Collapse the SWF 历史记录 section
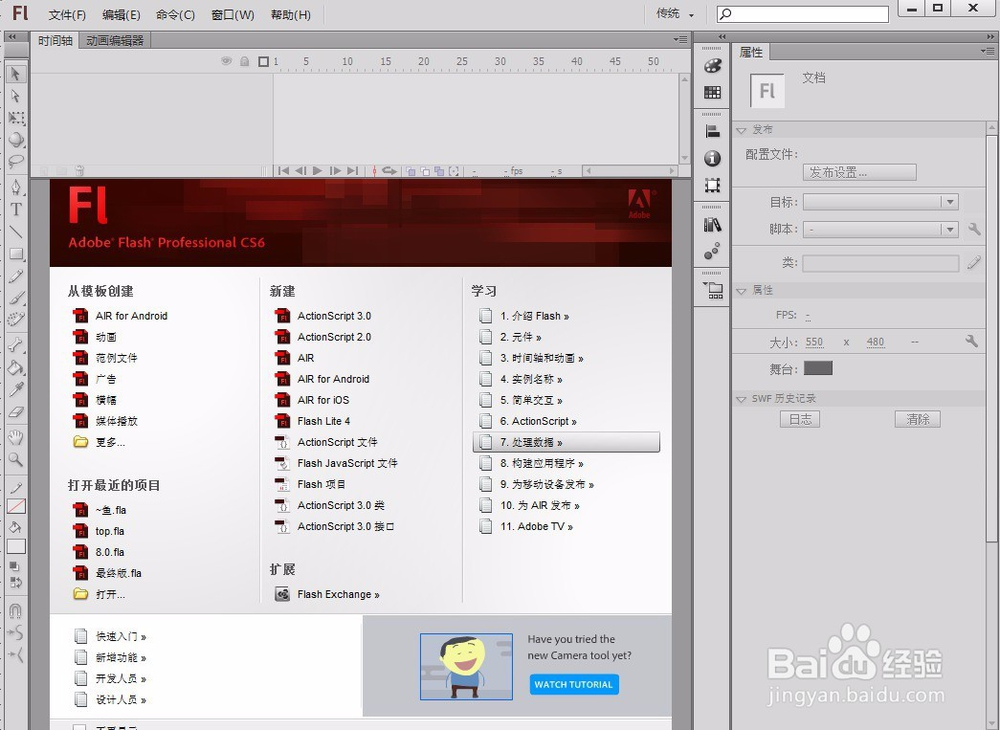This screenshot has width=1000, height=730. pyautogui.click(x=741, y=398)
